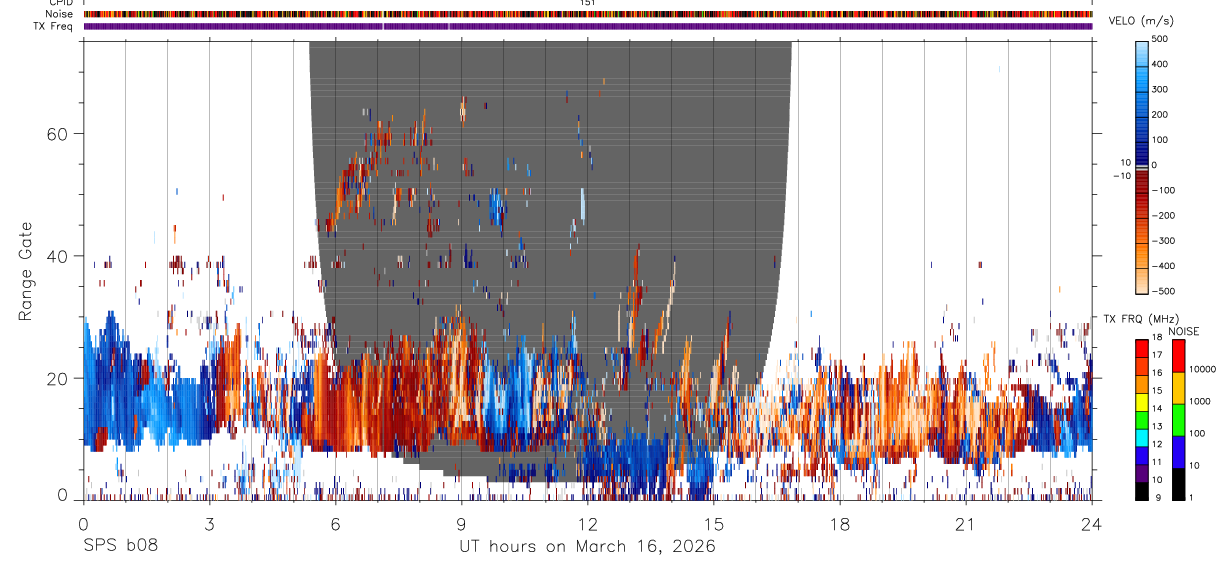Select the blue NOISE legend swatch
Image resolution: width=1228 pixels, height=567 pixels.
(x=1179, y=452)
